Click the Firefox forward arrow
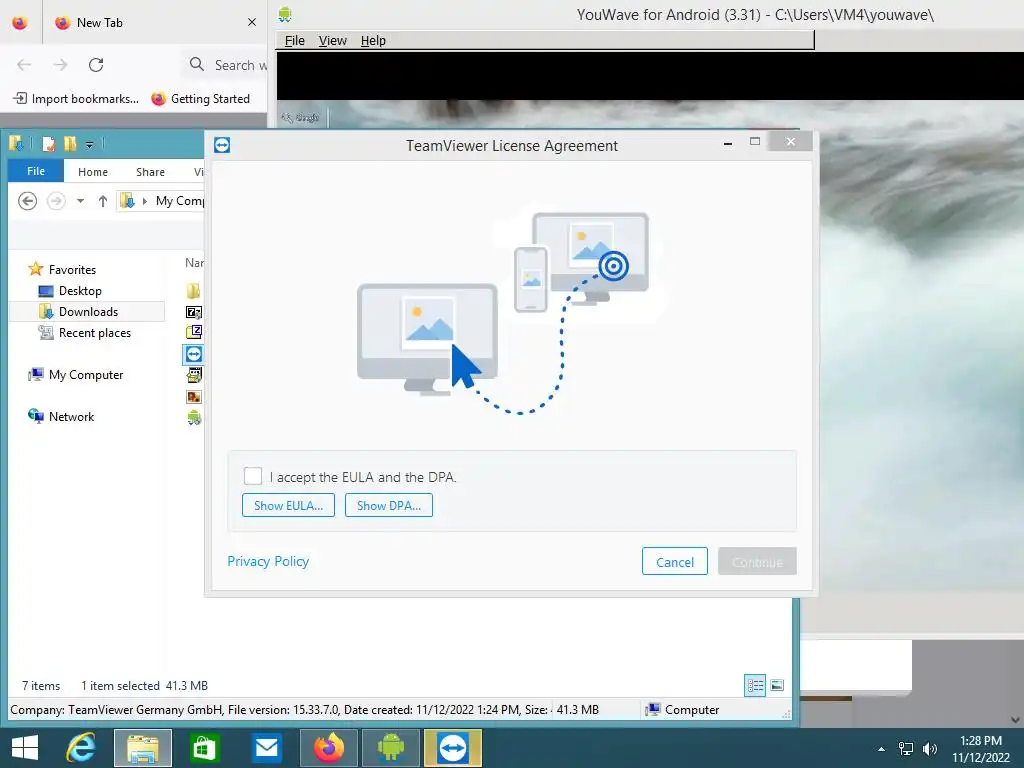Screen dimensions: 1024x768 pos(60,65)
